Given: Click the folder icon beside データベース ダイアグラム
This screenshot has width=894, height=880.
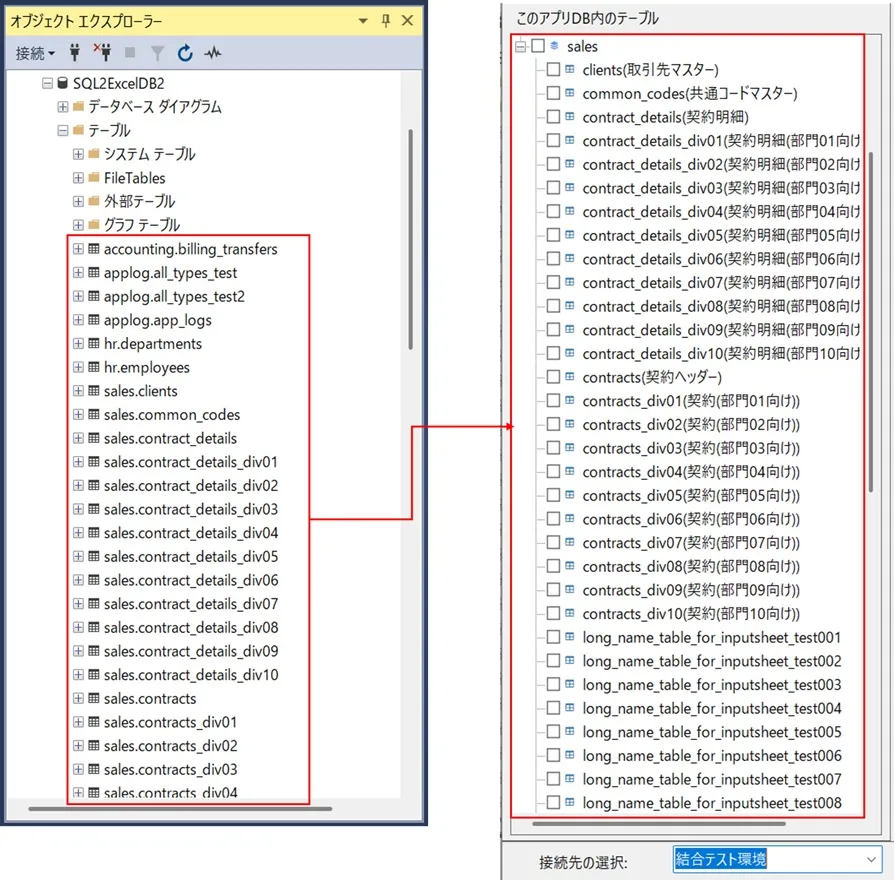Looking at the screenshot, I should click(79, 107).
